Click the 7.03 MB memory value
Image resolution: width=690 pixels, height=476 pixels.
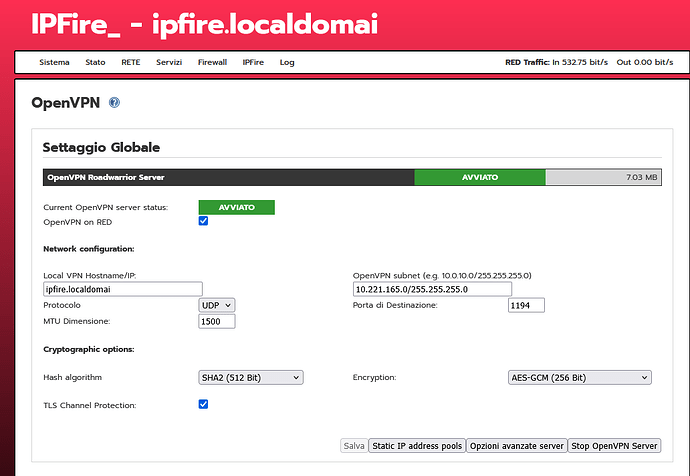(642, 177)
